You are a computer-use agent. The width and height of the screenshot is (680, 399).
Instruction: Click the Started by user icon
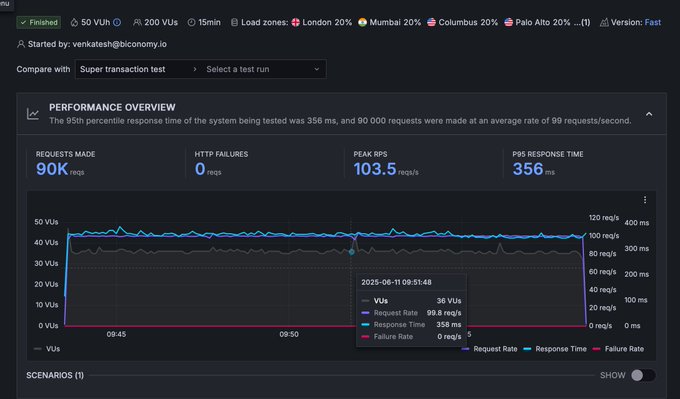pos(20,44)
